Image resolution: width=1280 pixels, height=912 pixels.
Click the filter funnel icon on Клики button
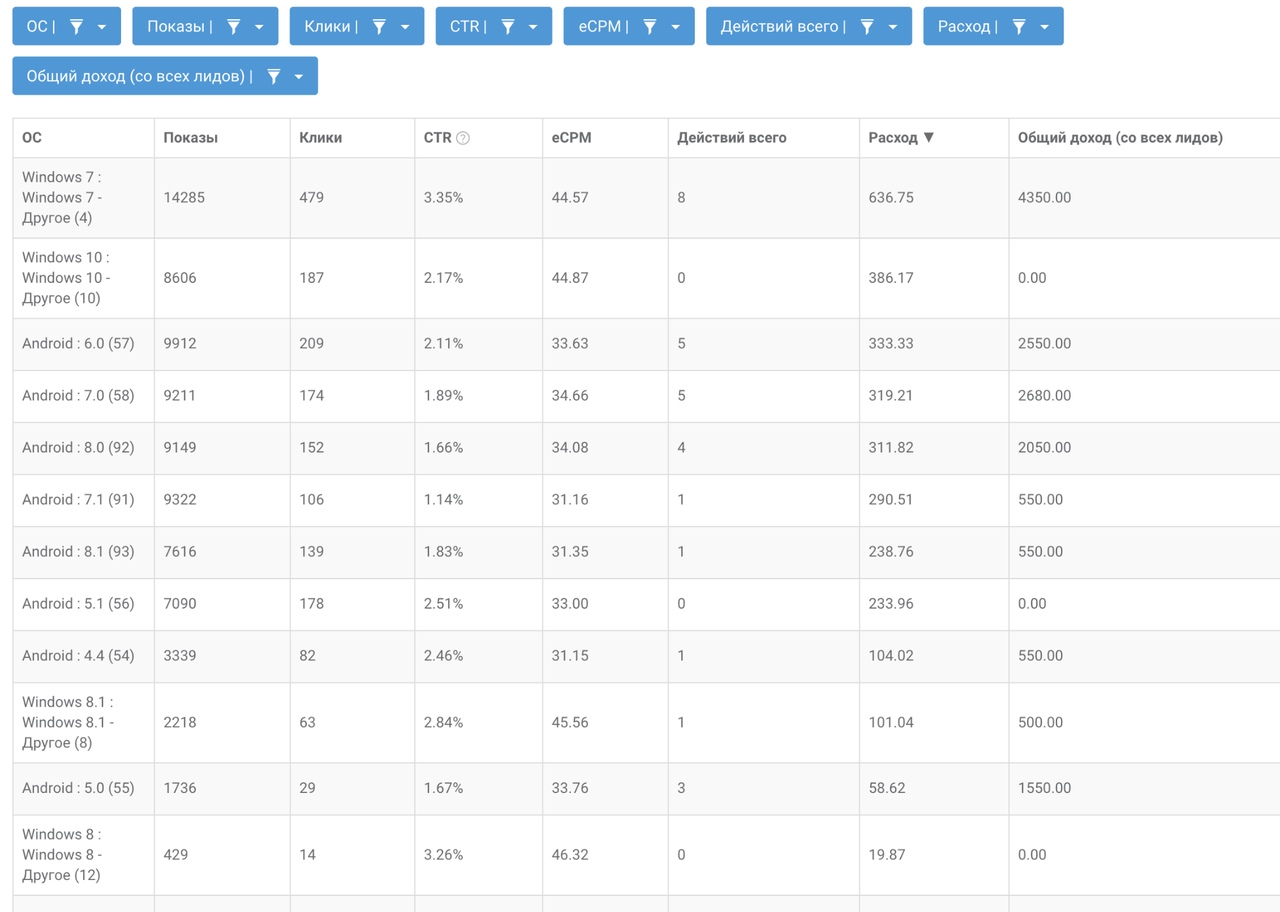point(379,27)
